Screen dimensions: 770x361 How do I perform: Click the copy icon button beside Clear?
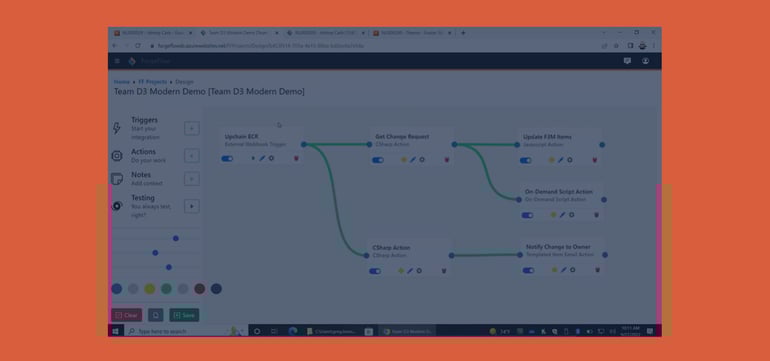coord(156,315)
